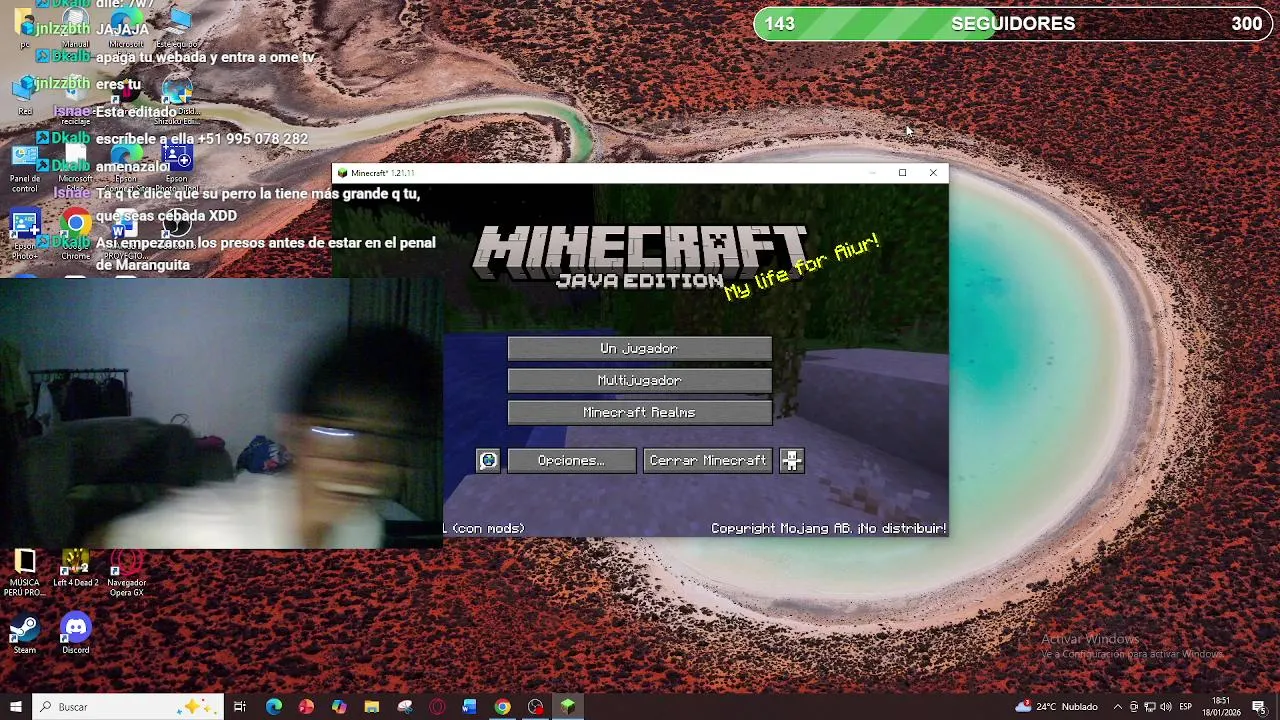This screenshot has height=720, width=1280.
Task: Launch Microsoft Edge from the taskbar
Action: (x=273, y=707)
